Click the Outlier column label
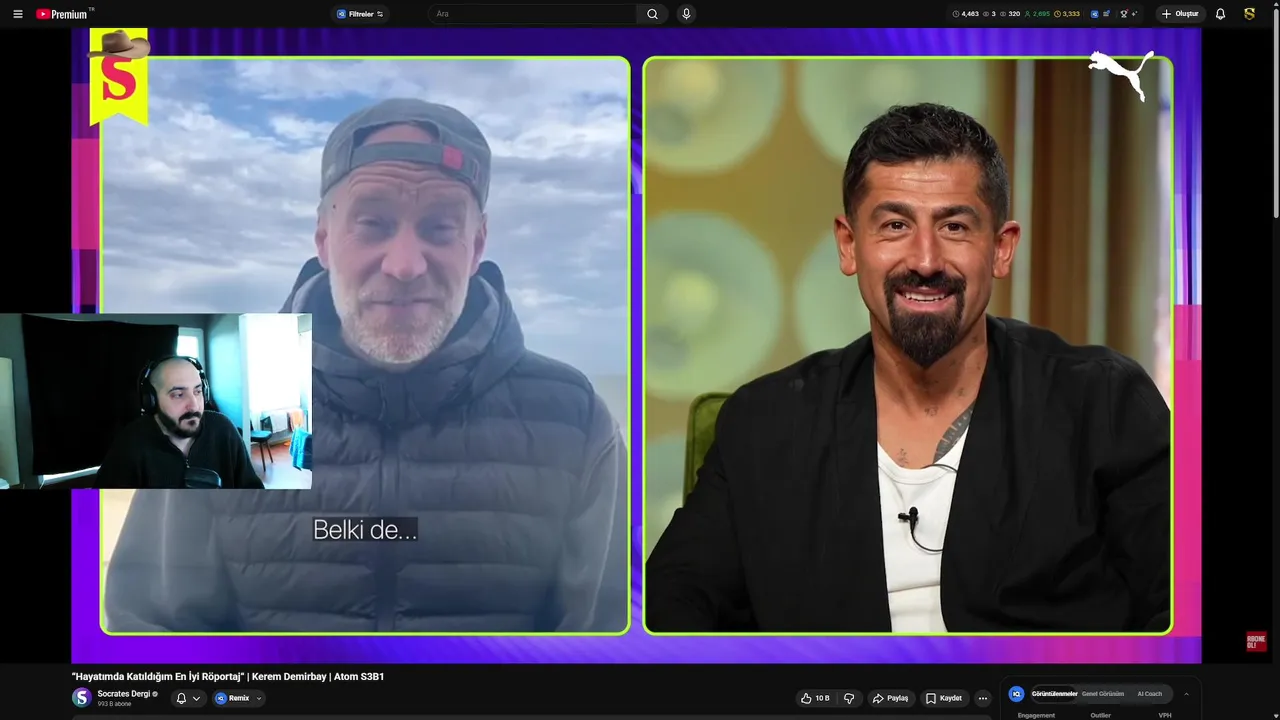 [1100, 715]
